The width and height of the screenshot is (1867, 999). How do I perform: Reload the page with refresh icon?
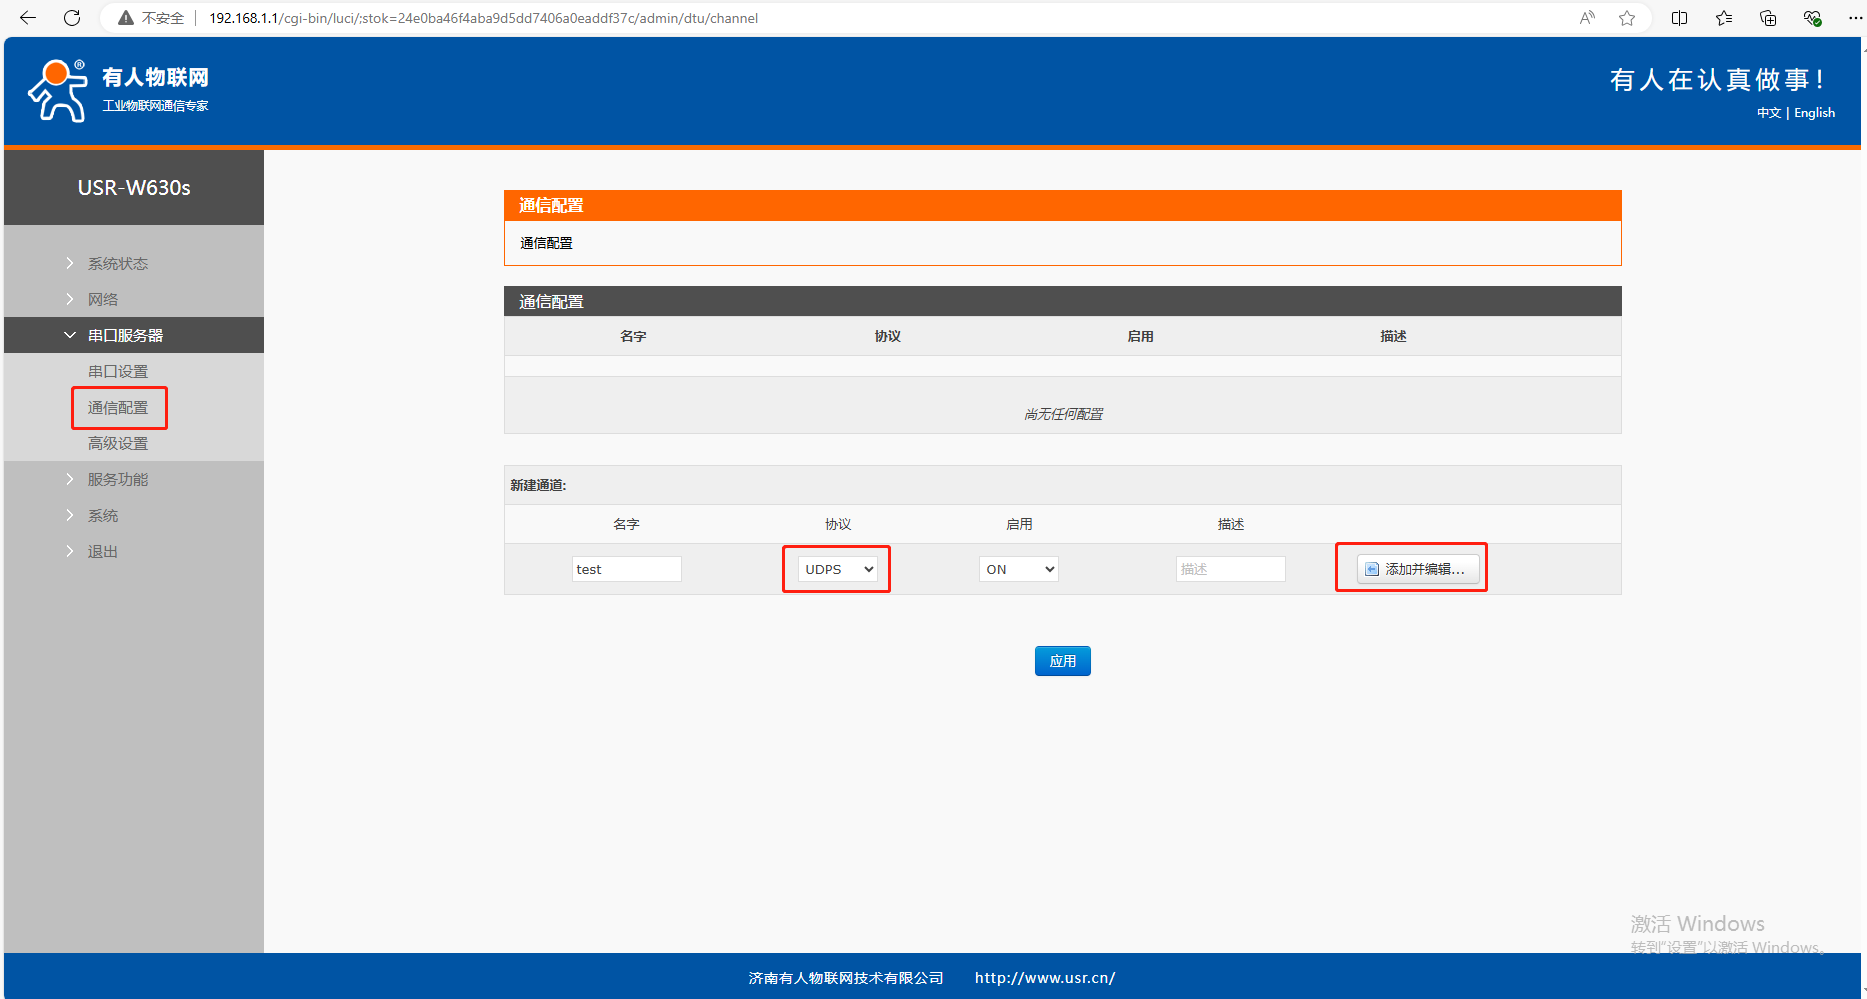point(72,18)
